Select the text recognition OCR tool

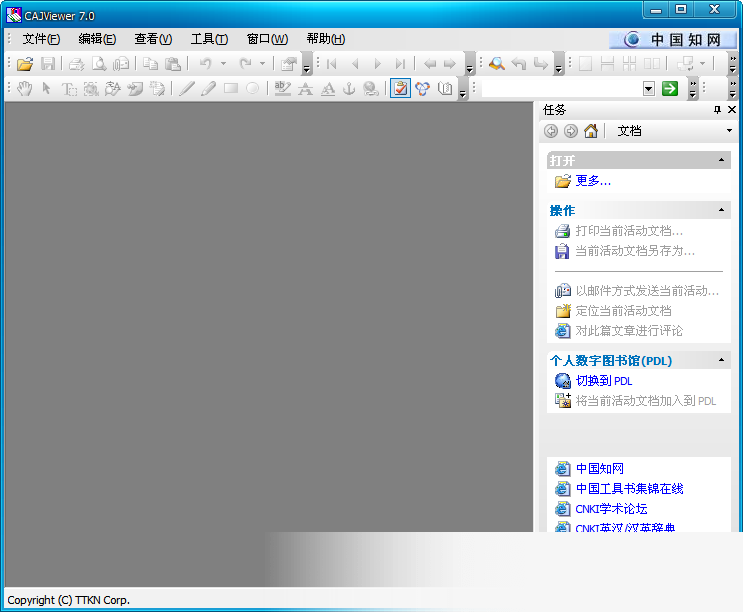point(113,89)
